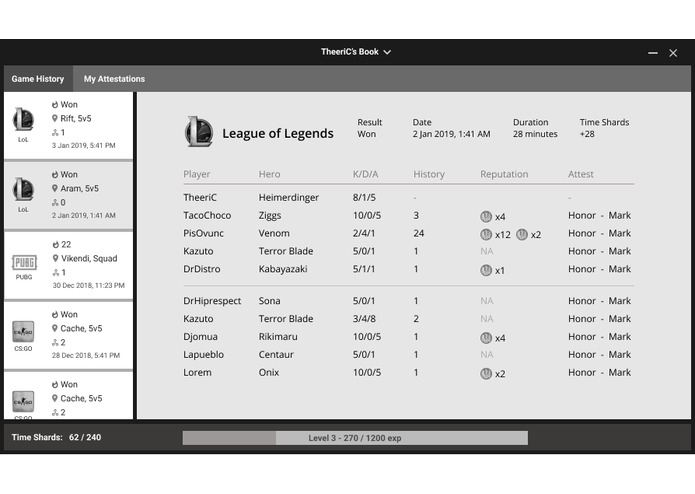Click the Attest column header
This screenshot has height=494, width=695.
click(581, 174)
